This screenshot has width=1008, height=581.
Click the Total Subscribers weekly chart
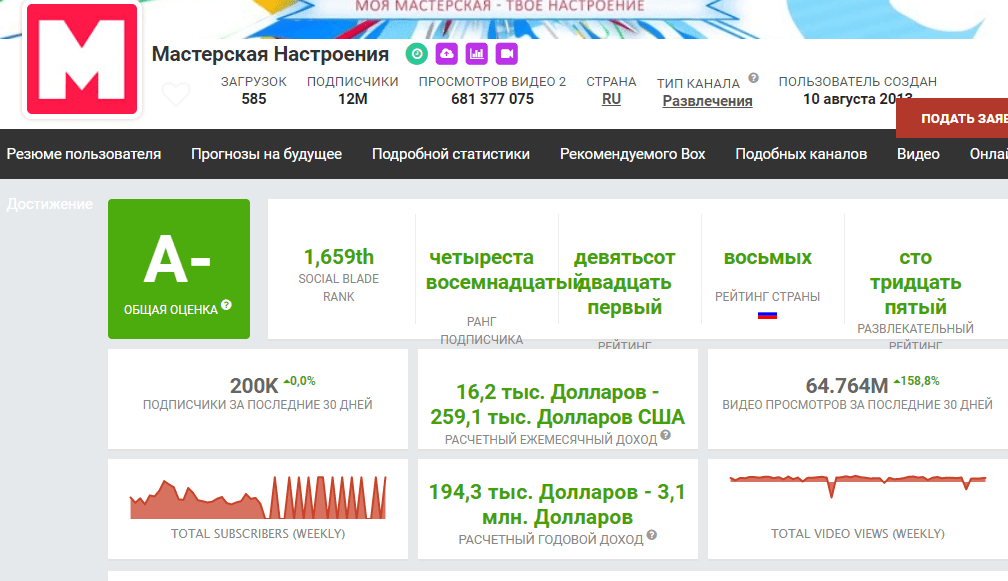pos(258,497)
